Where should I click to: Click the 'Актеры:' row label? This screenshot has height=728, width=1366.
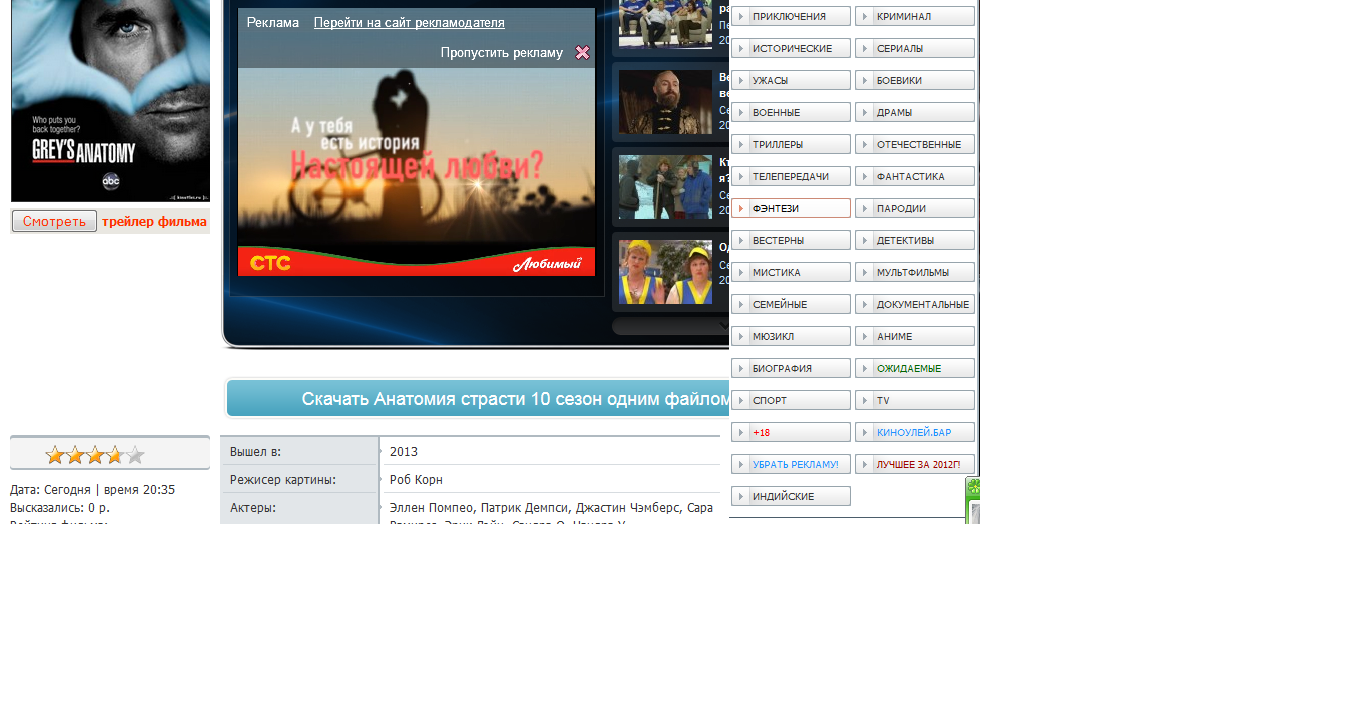point(253,508)
